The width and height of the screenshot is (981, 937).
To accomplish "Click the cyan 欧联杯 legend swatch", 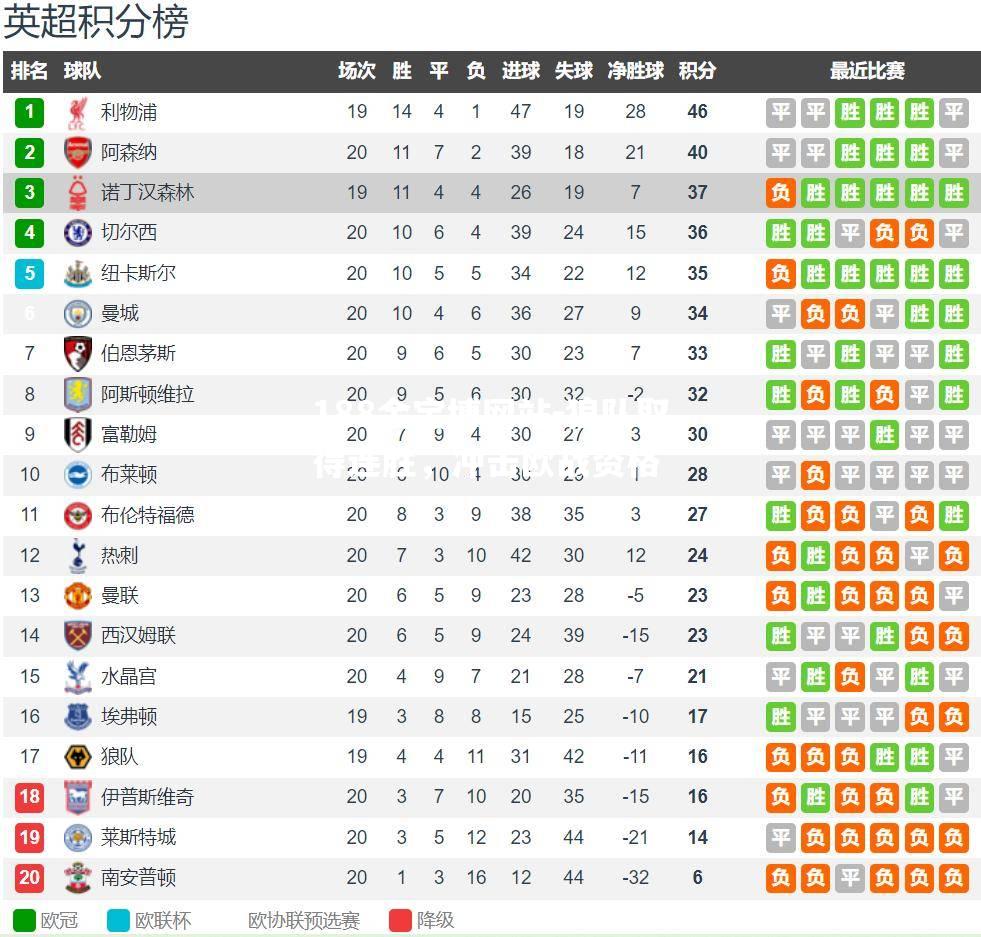I will (x=118, y=921).
